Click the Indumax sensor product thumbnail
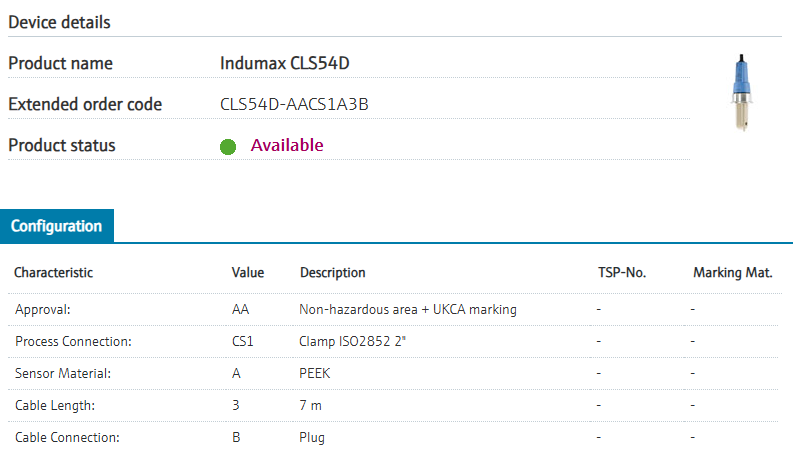 (741, 93)
